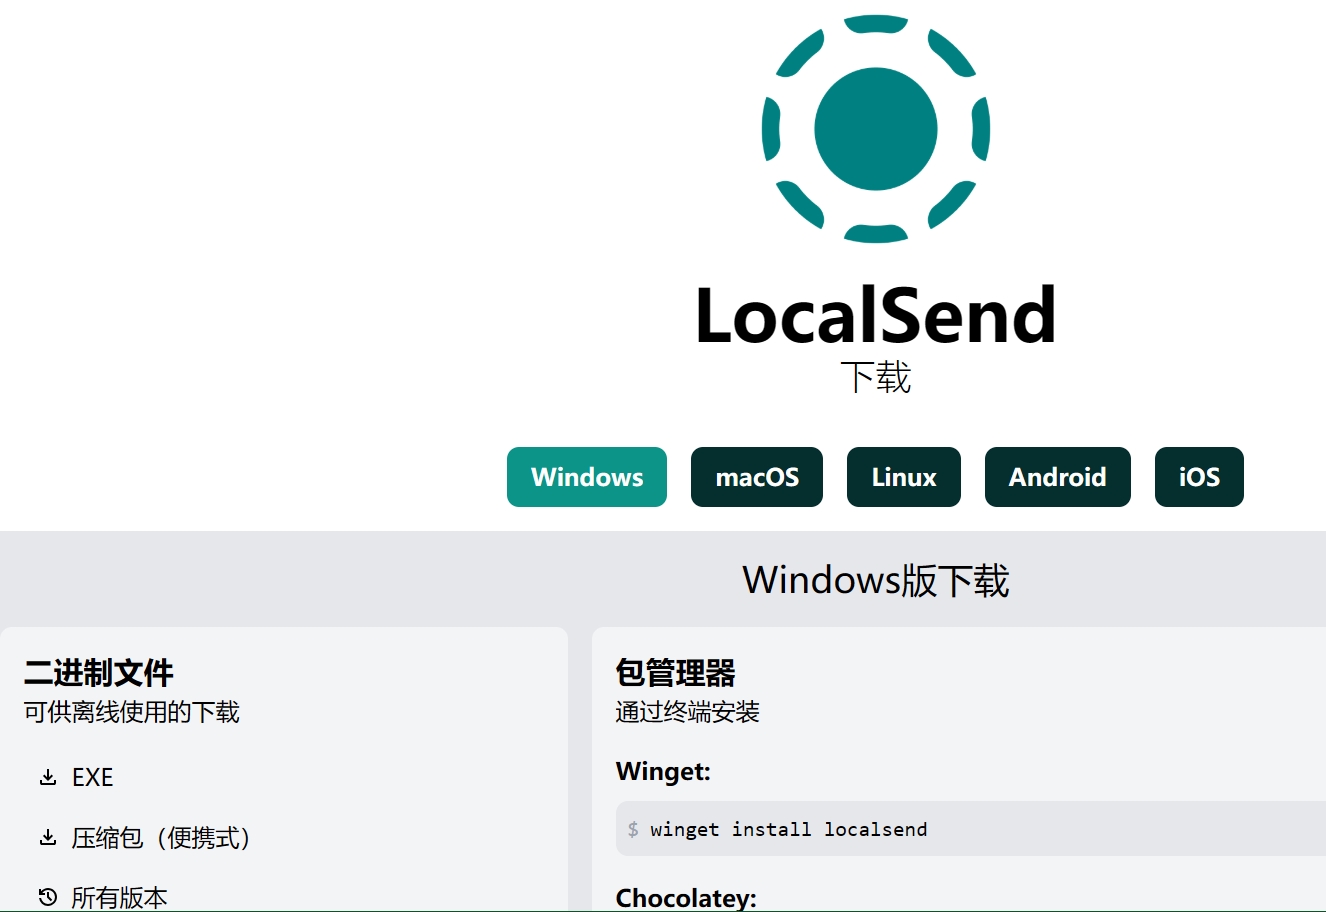1326x912 pixels.
Task: Download the EXE installer
Action: click(93, 777)
